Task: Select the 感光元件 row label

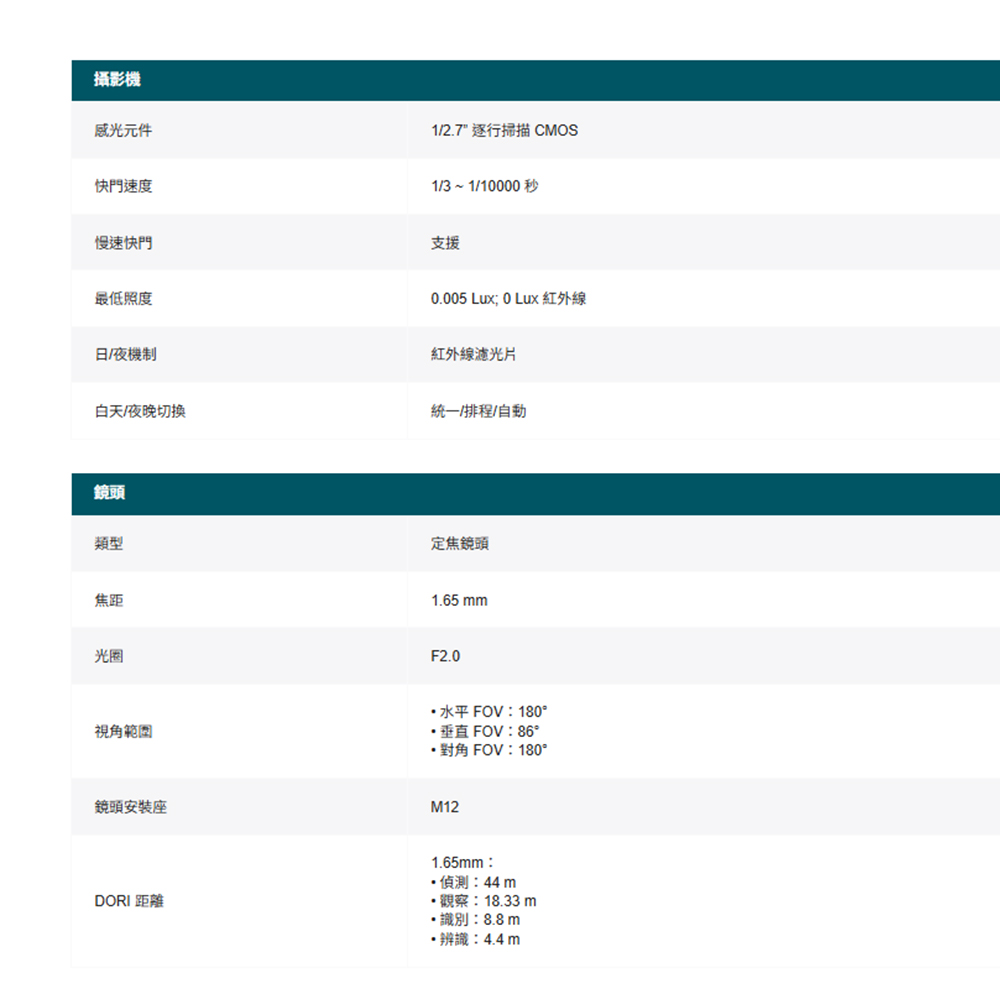Action: pos(123,130)
